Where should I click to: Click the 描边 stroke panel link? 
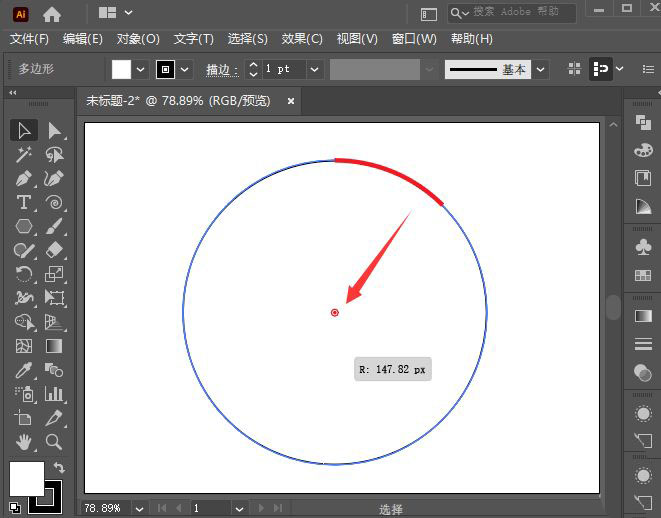pyautogui.click(x=222, y=70)
